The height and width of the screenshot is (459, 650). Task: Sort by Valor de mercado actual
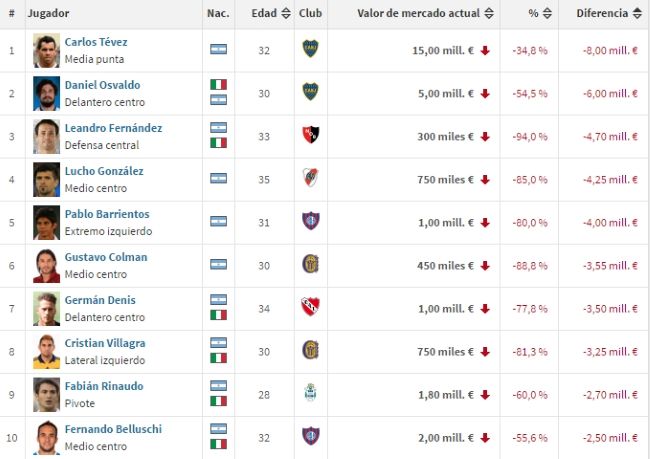click(488, 14)
